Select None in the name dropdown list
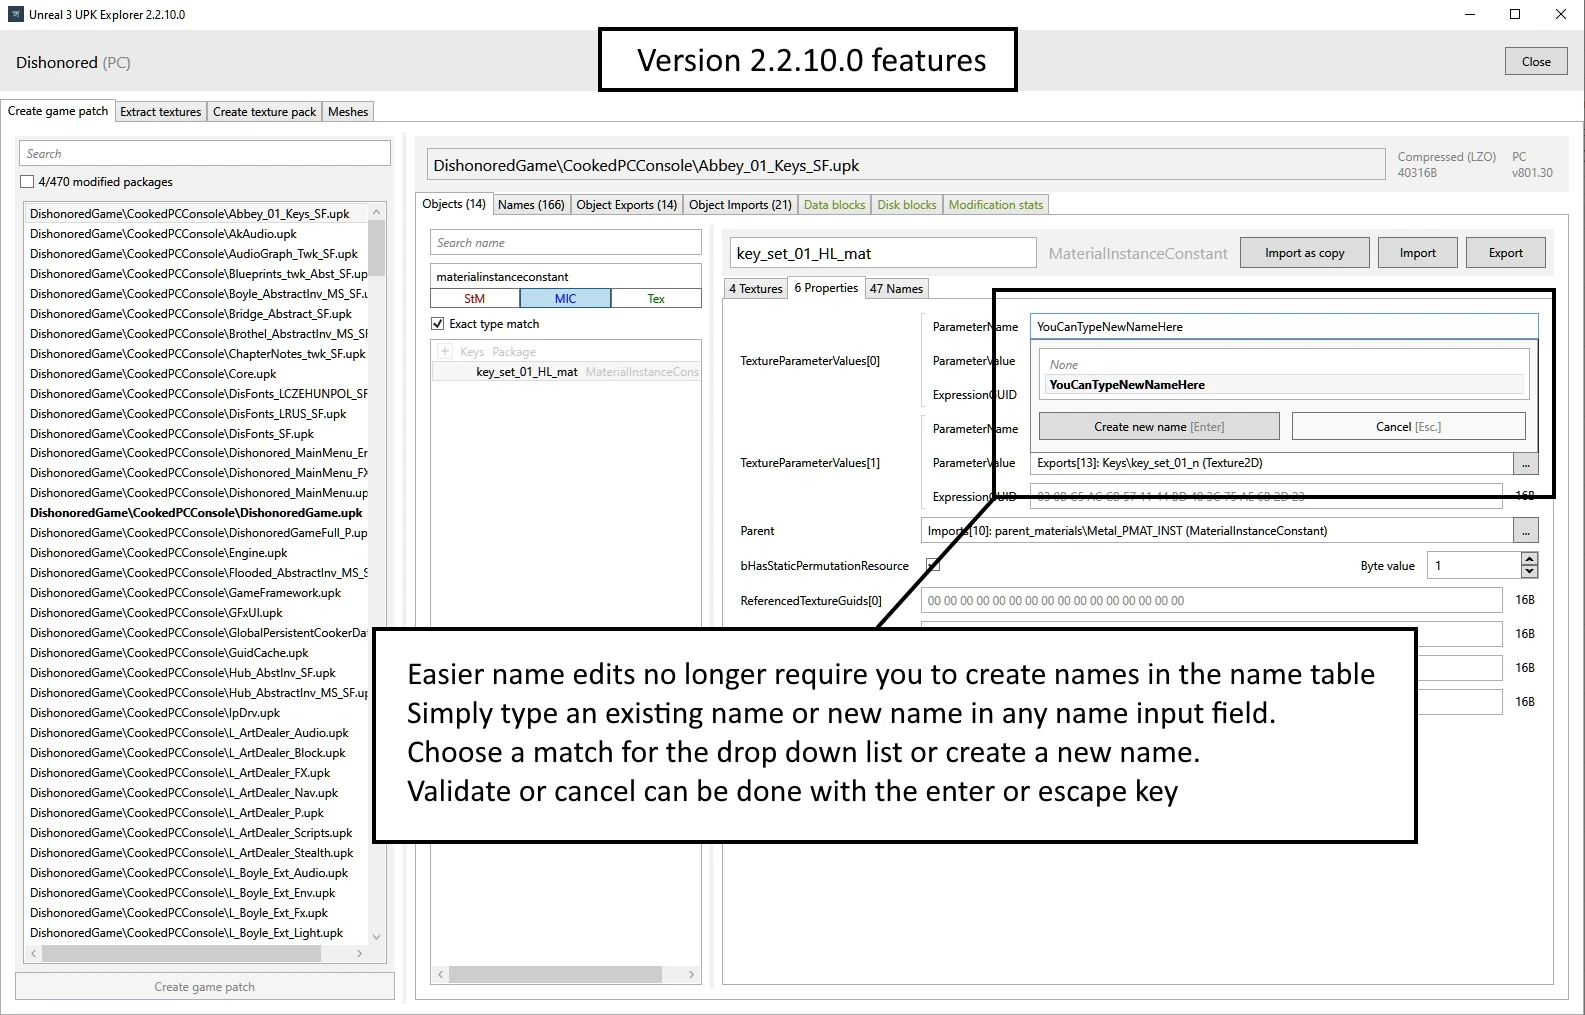 [1064, 365]
